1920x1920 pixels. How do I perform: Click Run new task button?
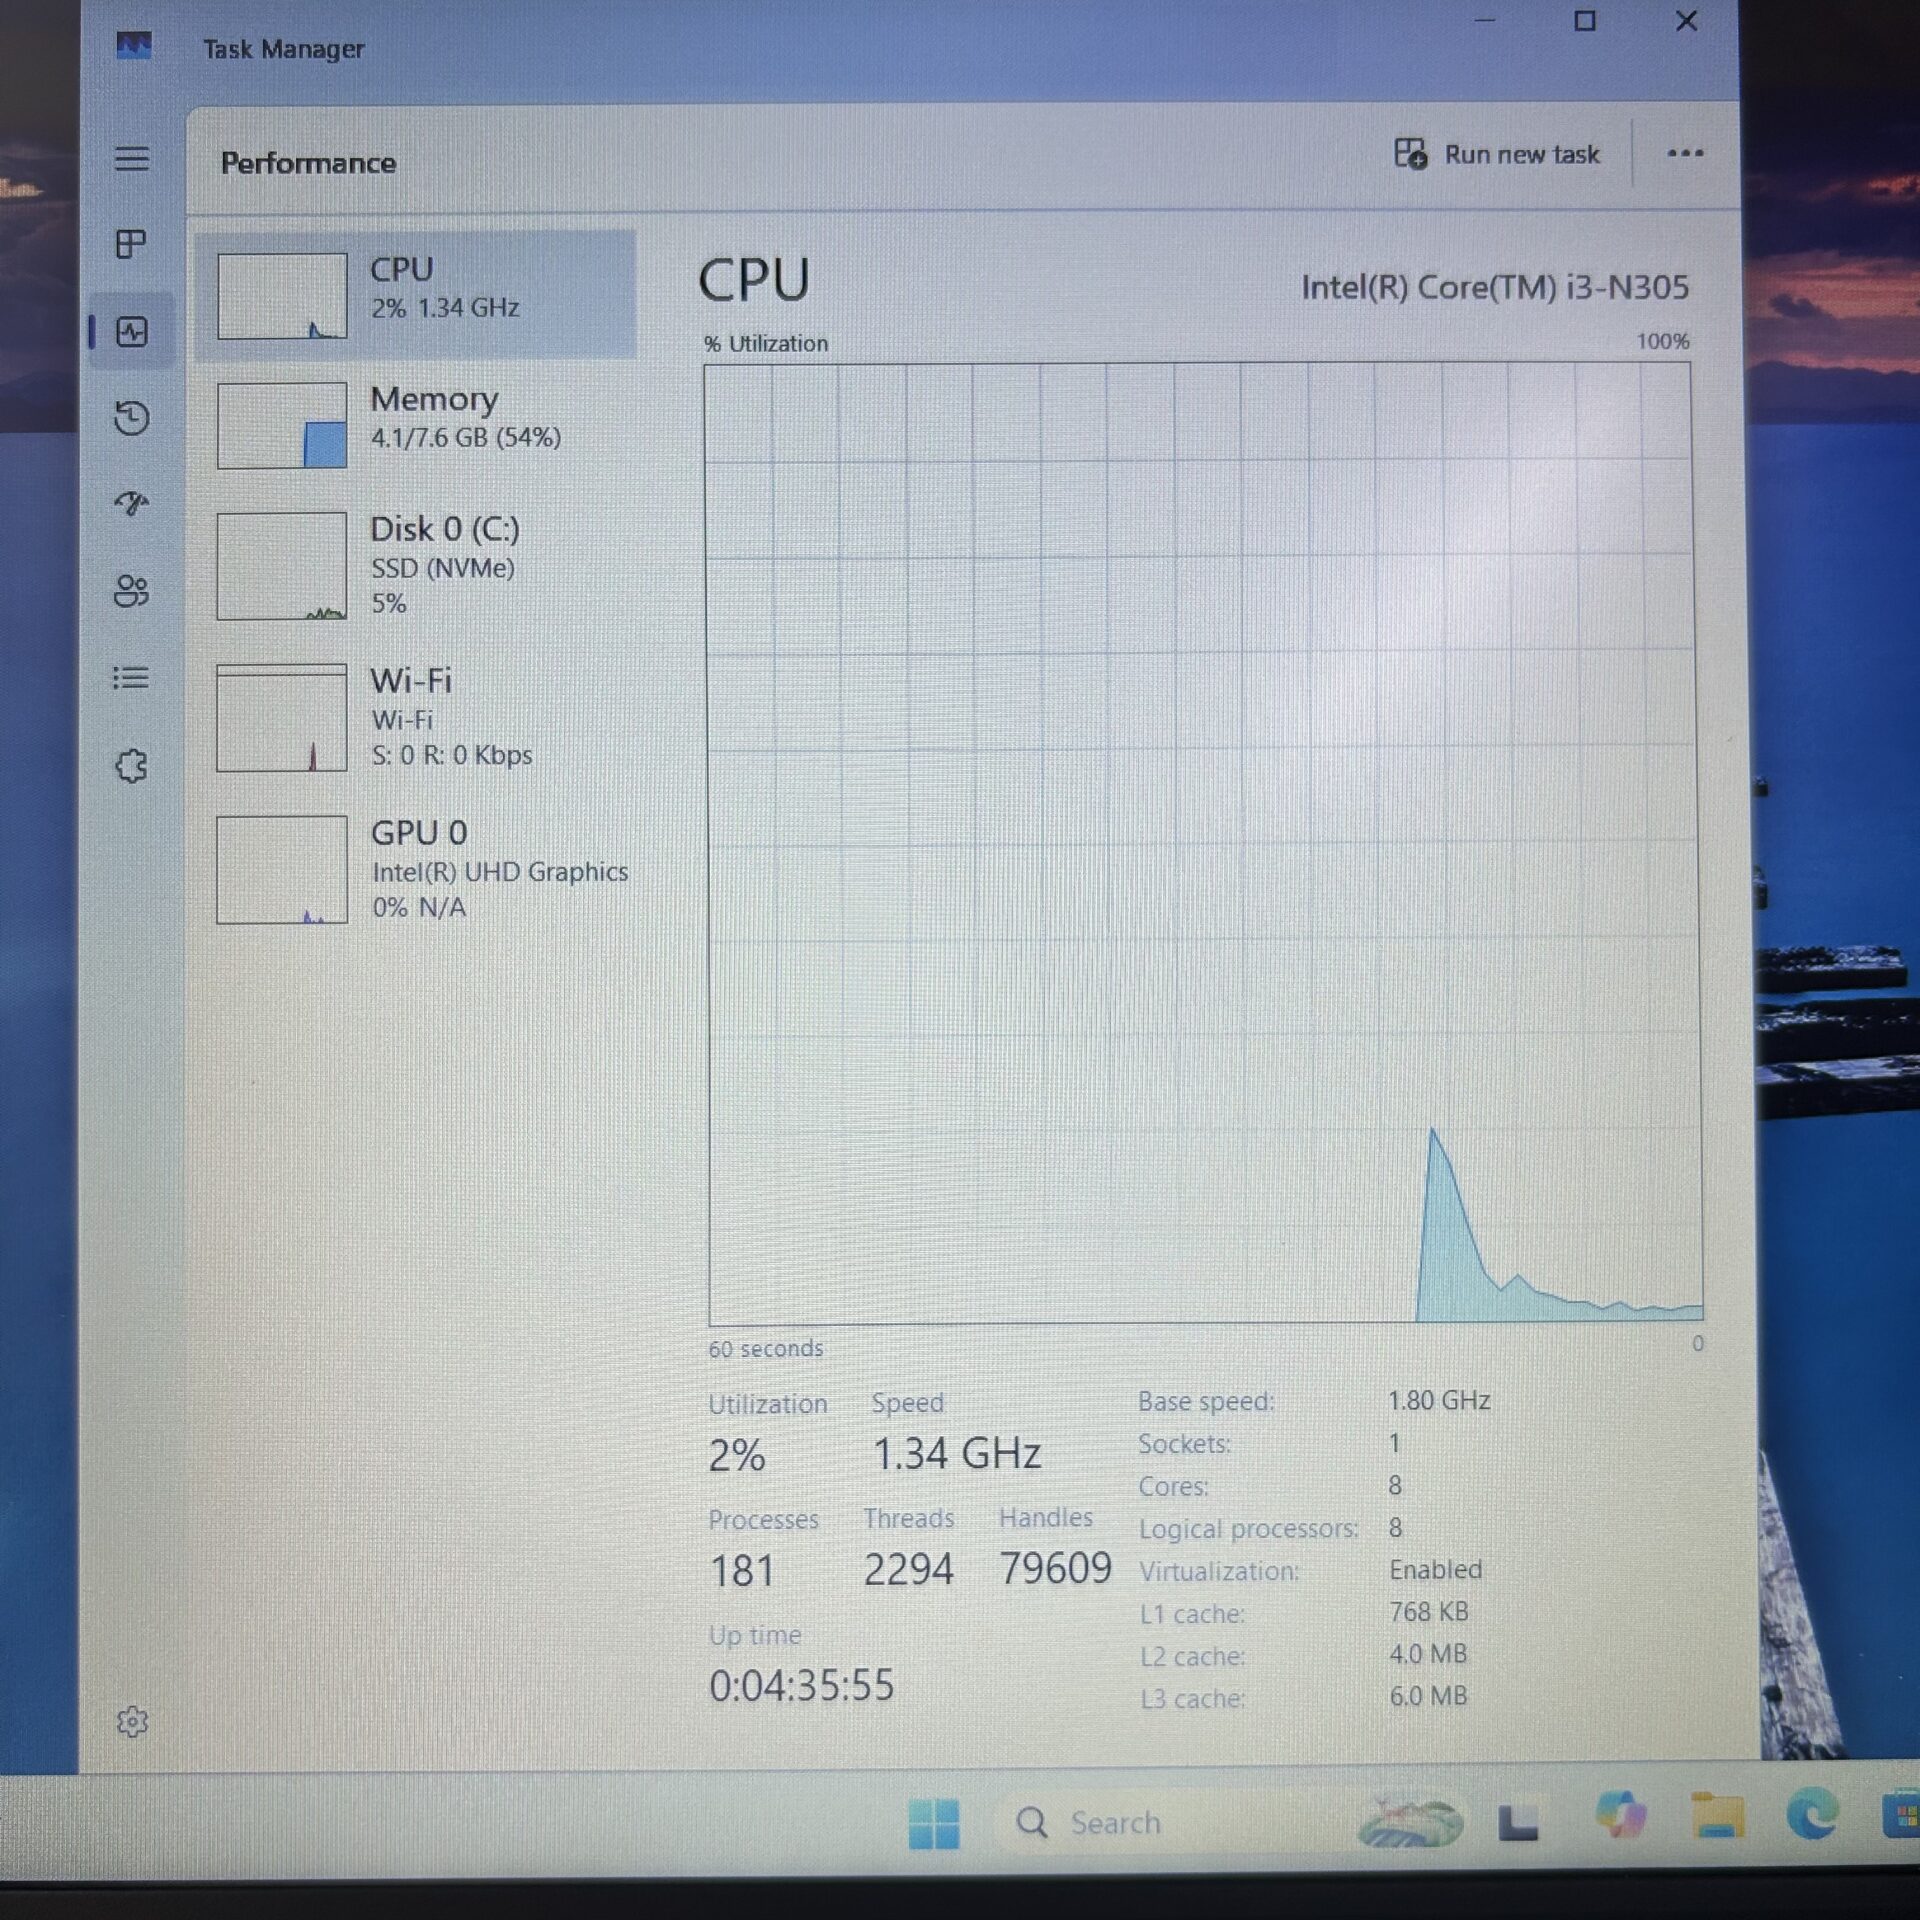coord(1497,154)
